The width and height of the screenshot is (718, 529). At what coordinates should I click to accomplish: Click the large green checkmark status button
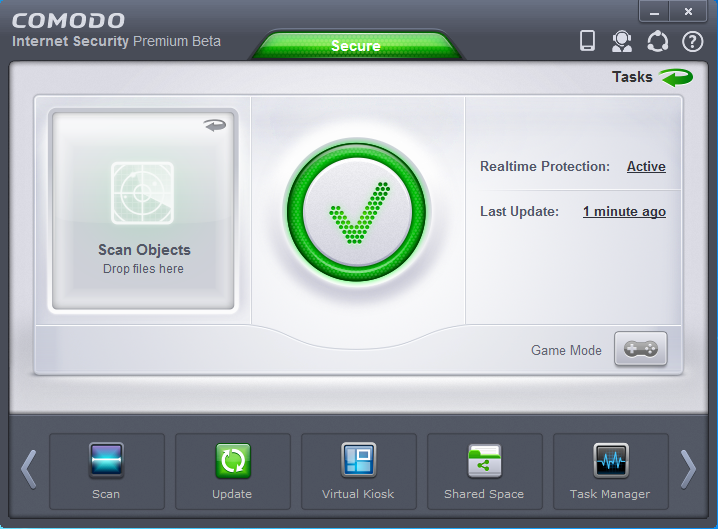click(x=357, y=212)
